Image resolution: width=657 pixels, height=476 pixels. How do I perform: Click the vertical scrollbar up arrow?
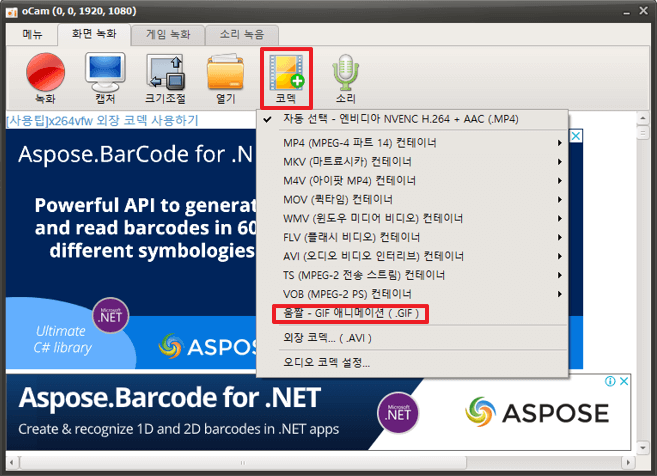coord(643,118)
